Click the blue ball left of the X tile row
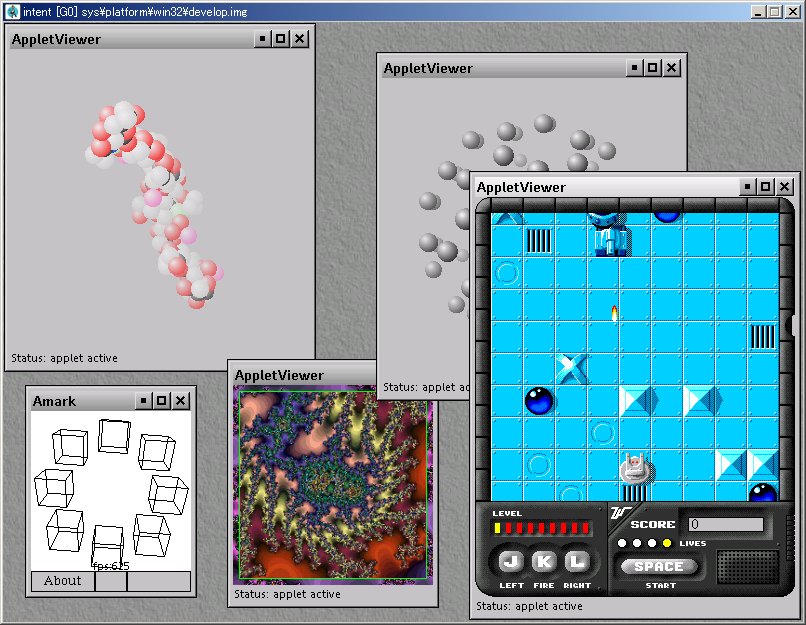 pyautogui.click(x=539, y=400)
